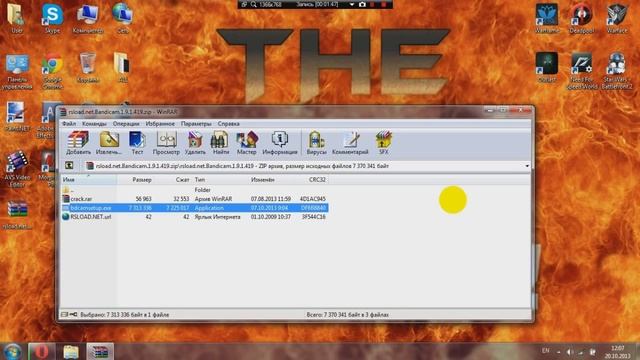This screenshot has width=640, height=360.
Task: Click the Windows Start button
Action: coord(13,351)
